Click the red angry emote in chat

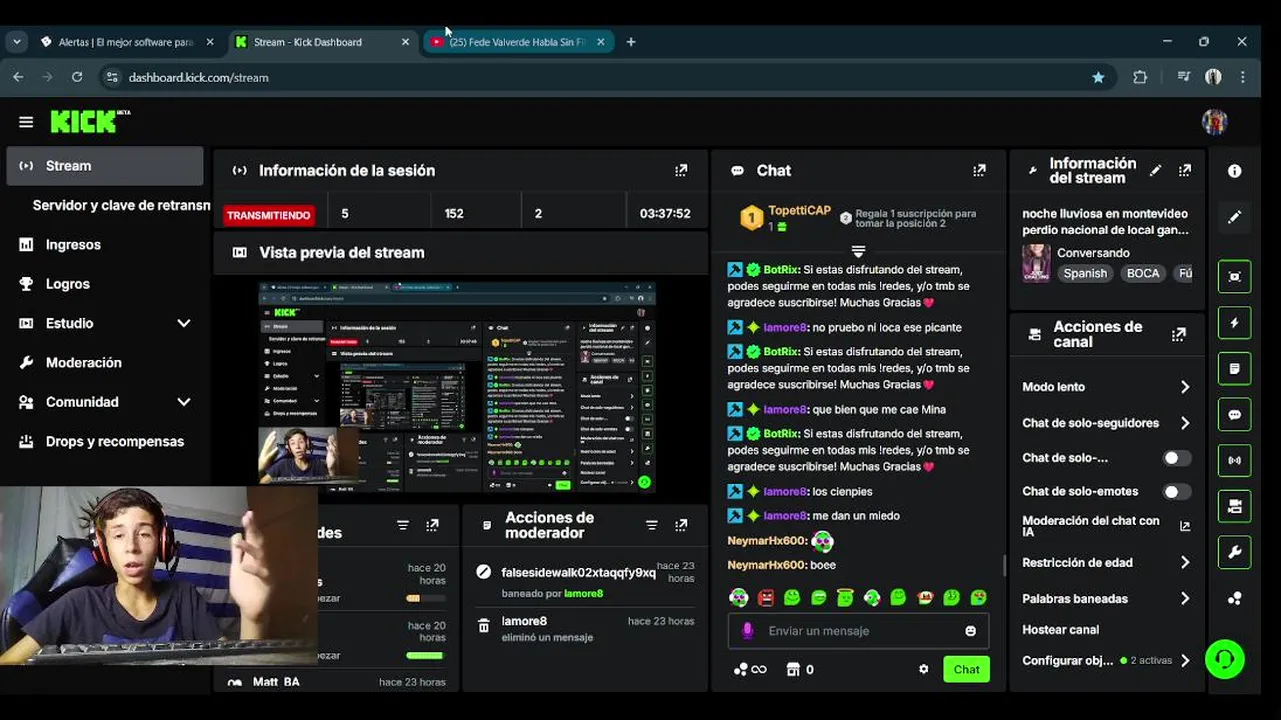pos(765,598)
